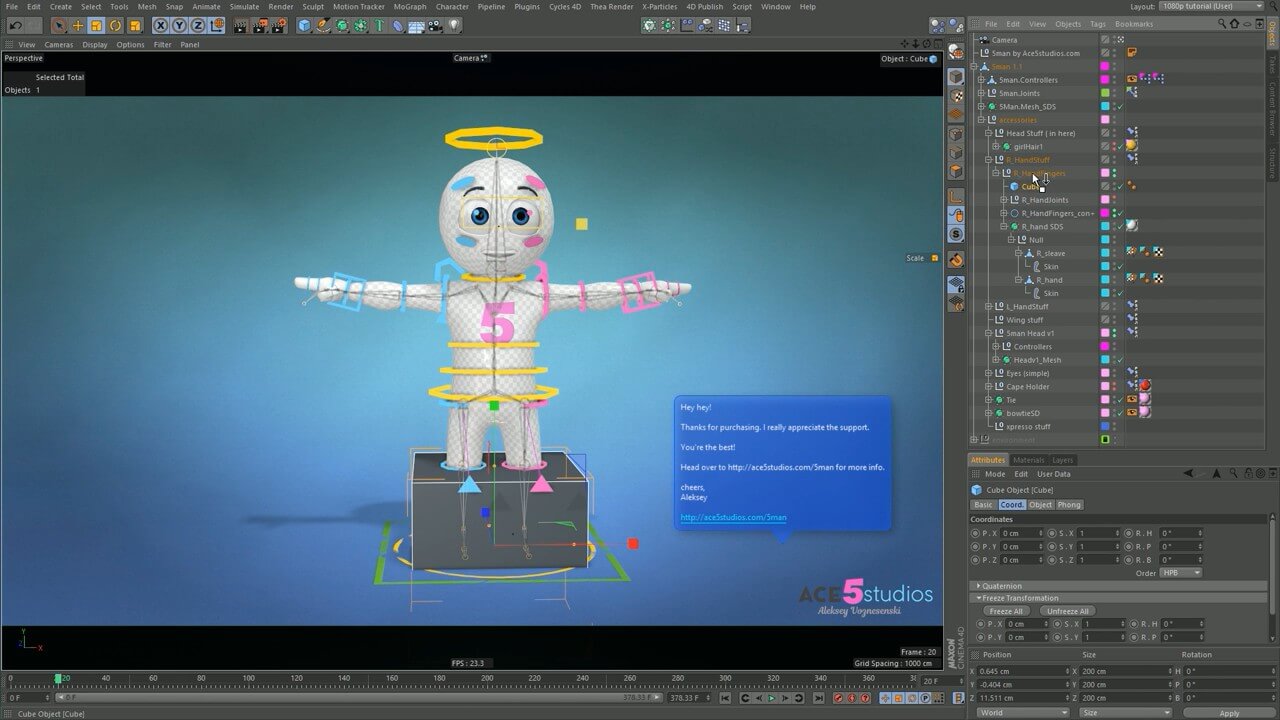Viewport: 1280px width, 720px height.
Task: Toggle visibility dots for the Cube object
Action: 1113,186
